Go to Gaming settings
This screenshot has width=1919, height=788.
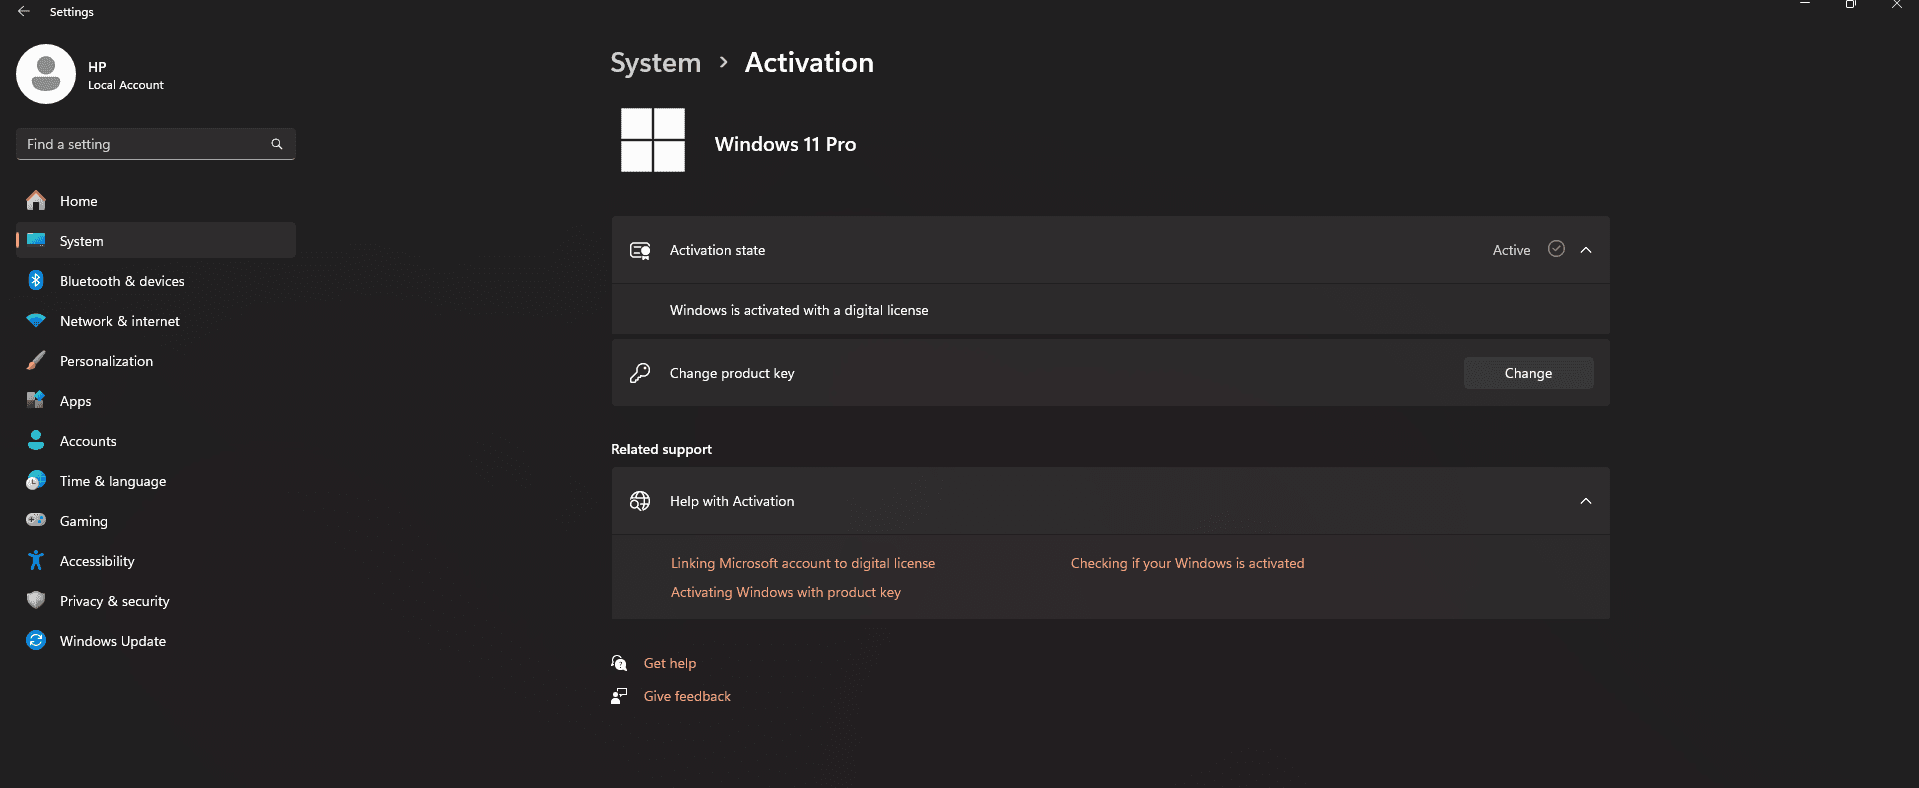pos(156,521)
